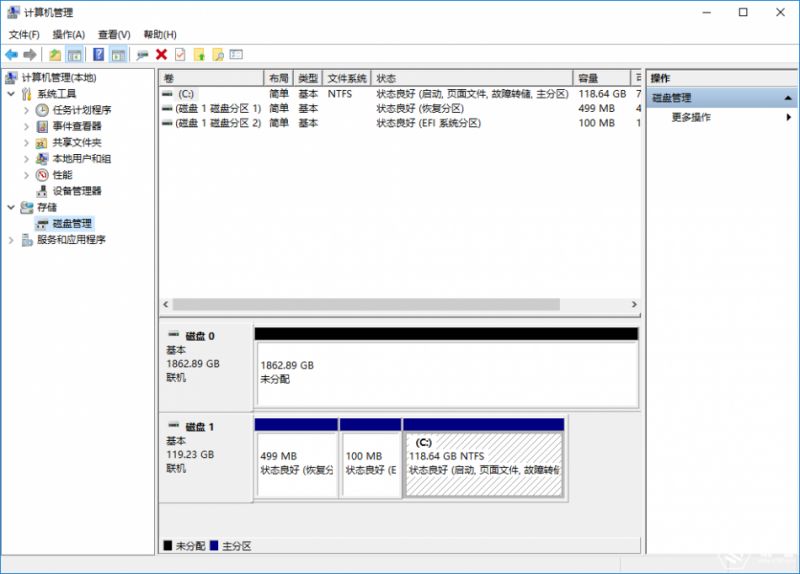Collapse the 系统工具 tree node
The width and height of the screenshot is (800, 574).
(x=12, y=94)
